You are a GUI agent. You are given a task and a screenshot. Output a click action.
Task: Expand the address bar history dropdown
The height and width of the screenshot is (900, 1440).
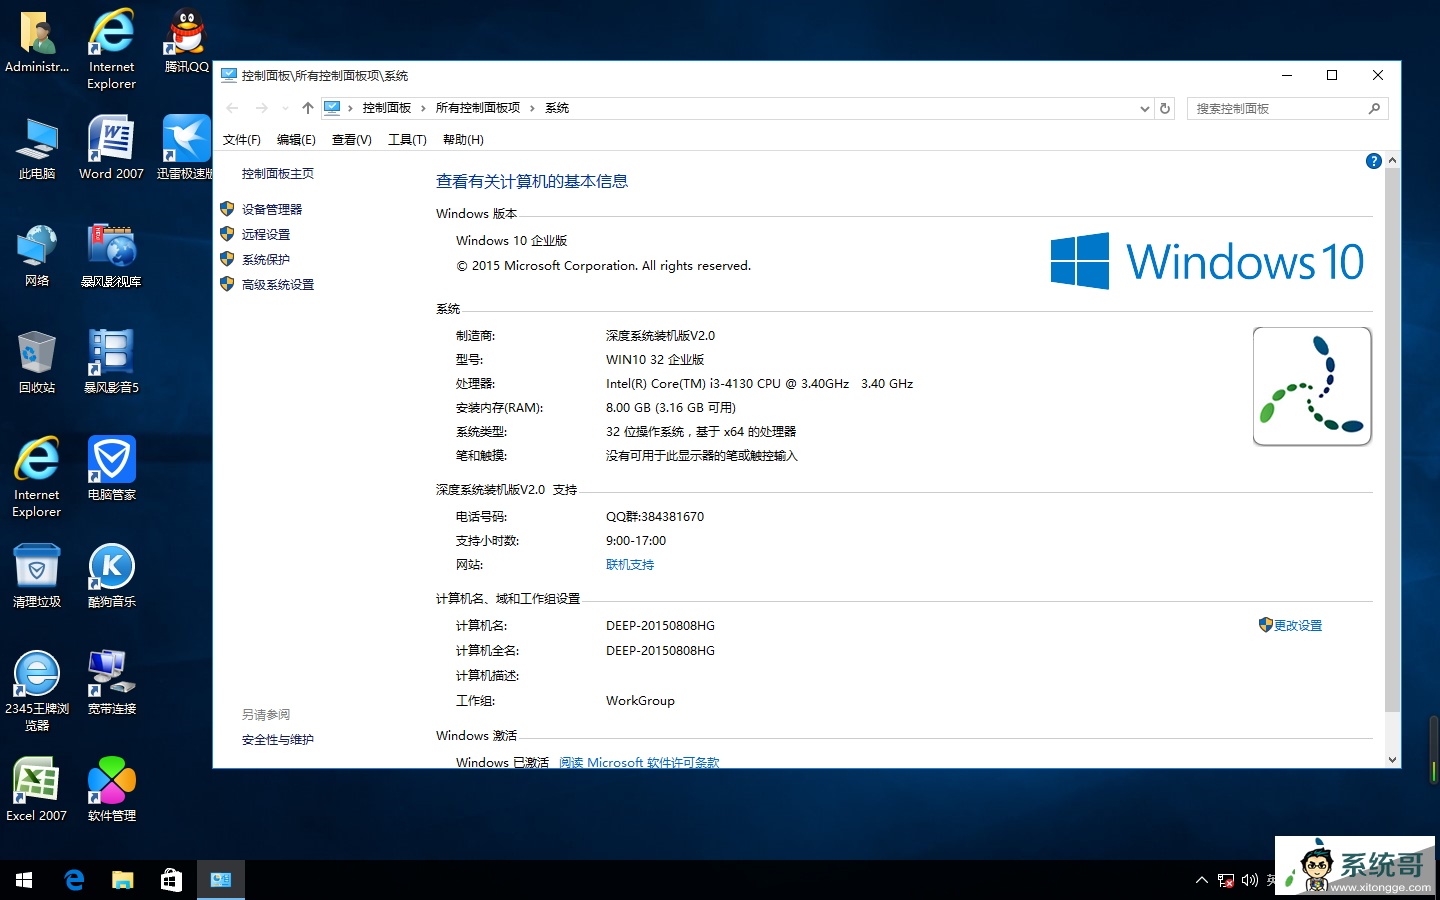click(1145, 108)
